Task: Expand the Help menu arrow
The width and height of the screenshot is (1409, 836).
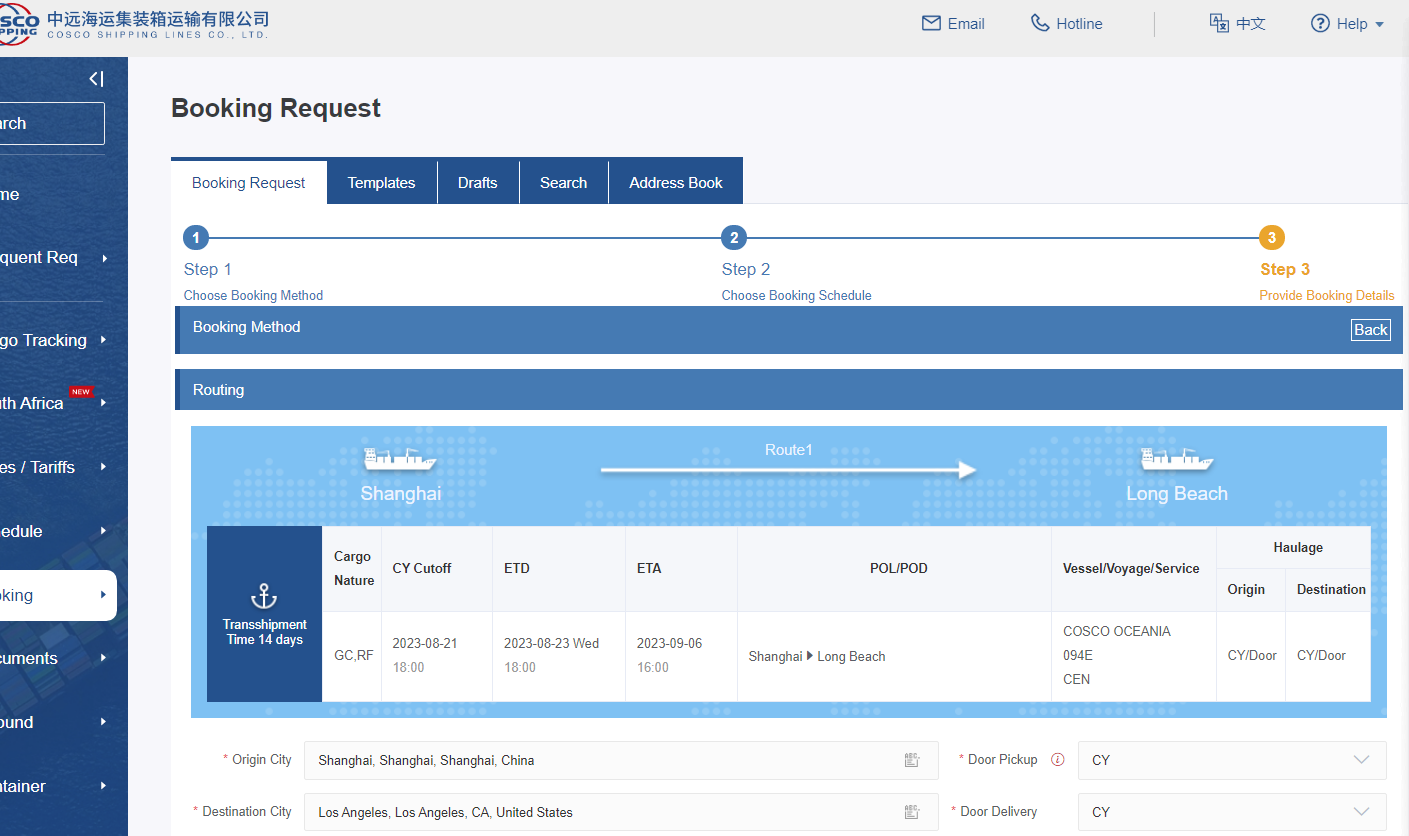Action: tap(1380, 25)
